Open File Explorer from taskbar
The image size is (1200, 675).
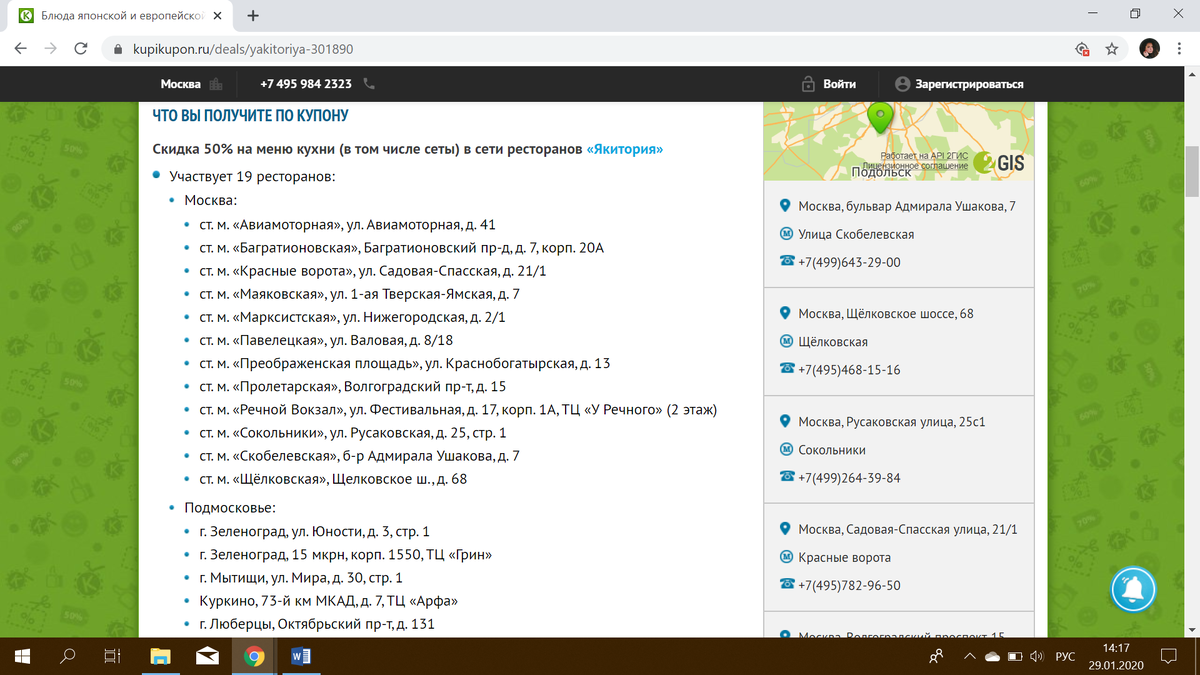pyautogui.click(x=160, y=656)
